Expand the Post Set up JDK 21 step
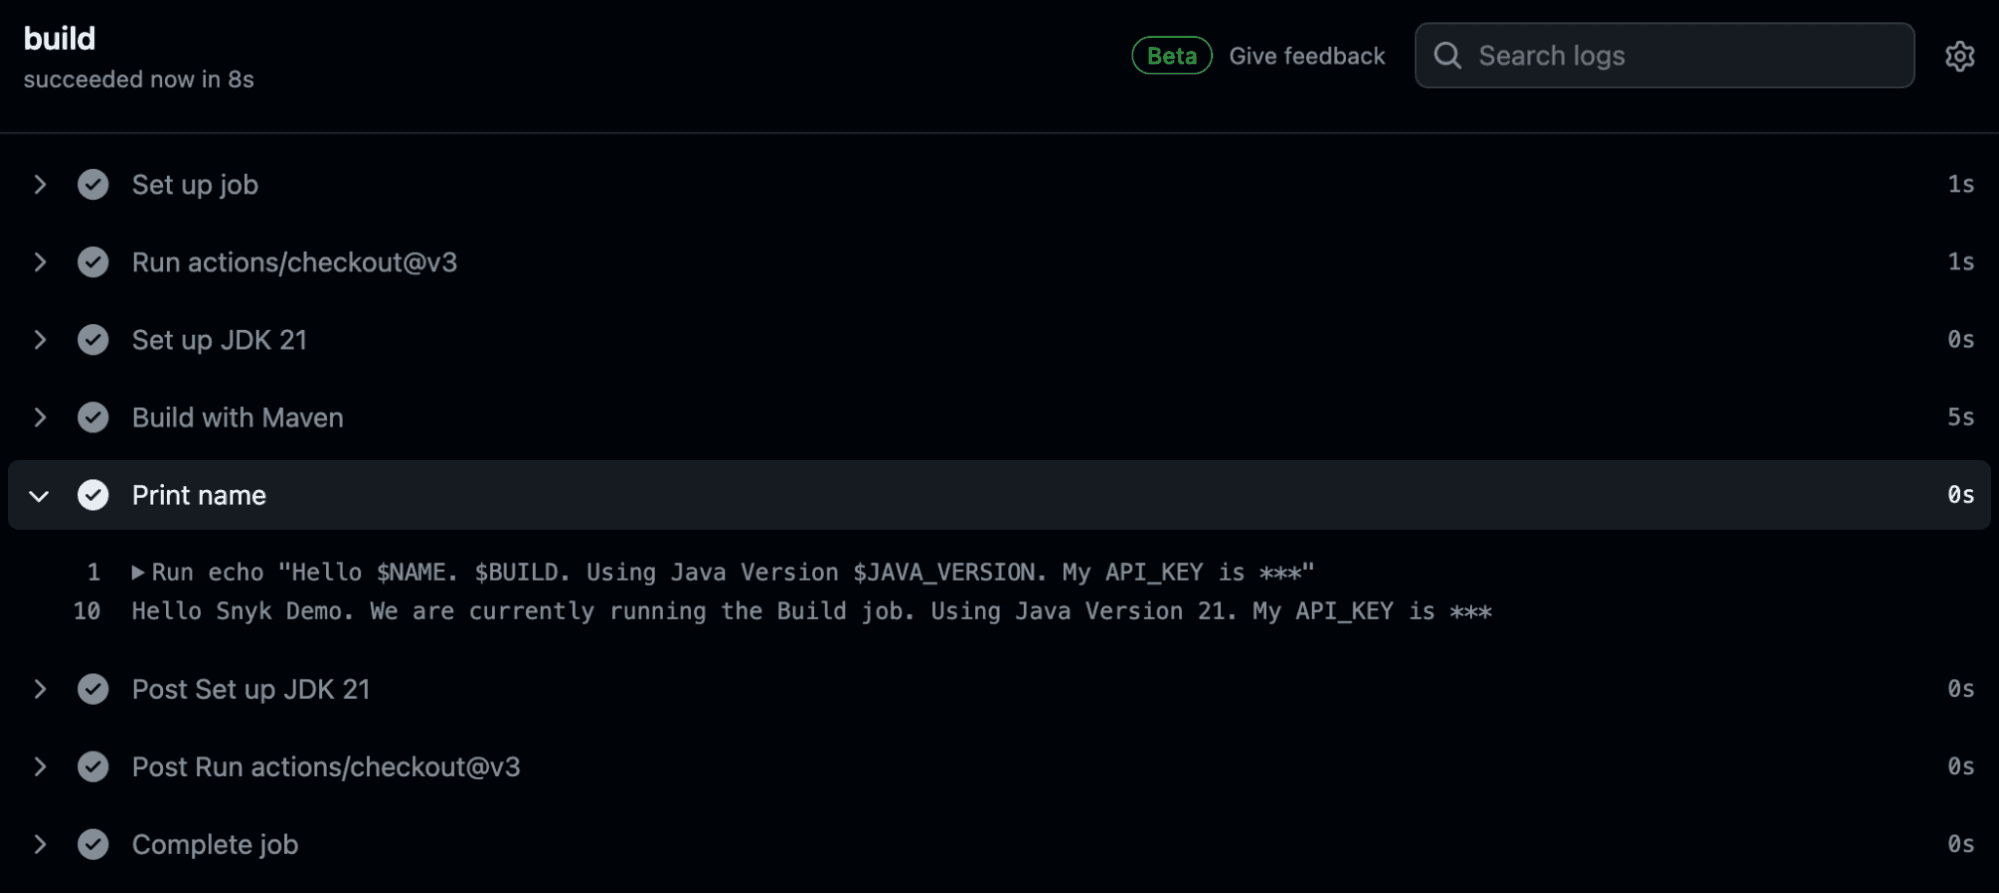 pos(40,689)
